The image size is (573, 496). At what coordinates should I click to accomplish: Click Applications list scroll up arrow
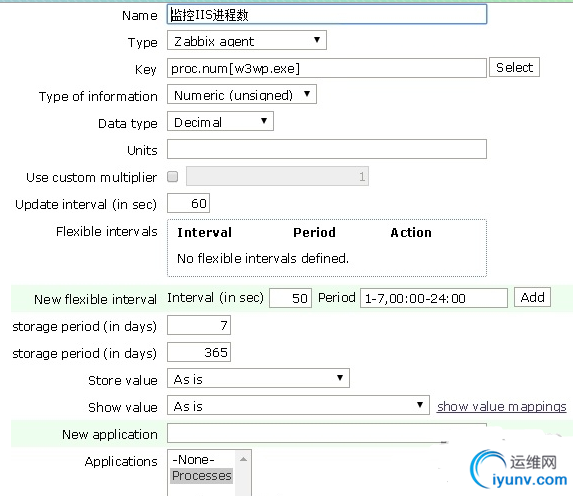[243, 459]
